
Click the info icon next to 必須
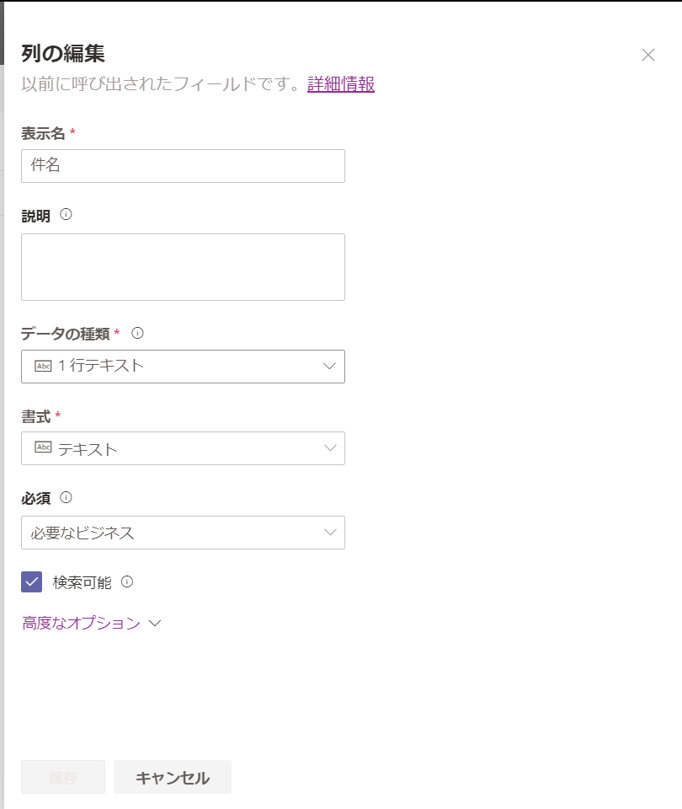coord(66,497)
